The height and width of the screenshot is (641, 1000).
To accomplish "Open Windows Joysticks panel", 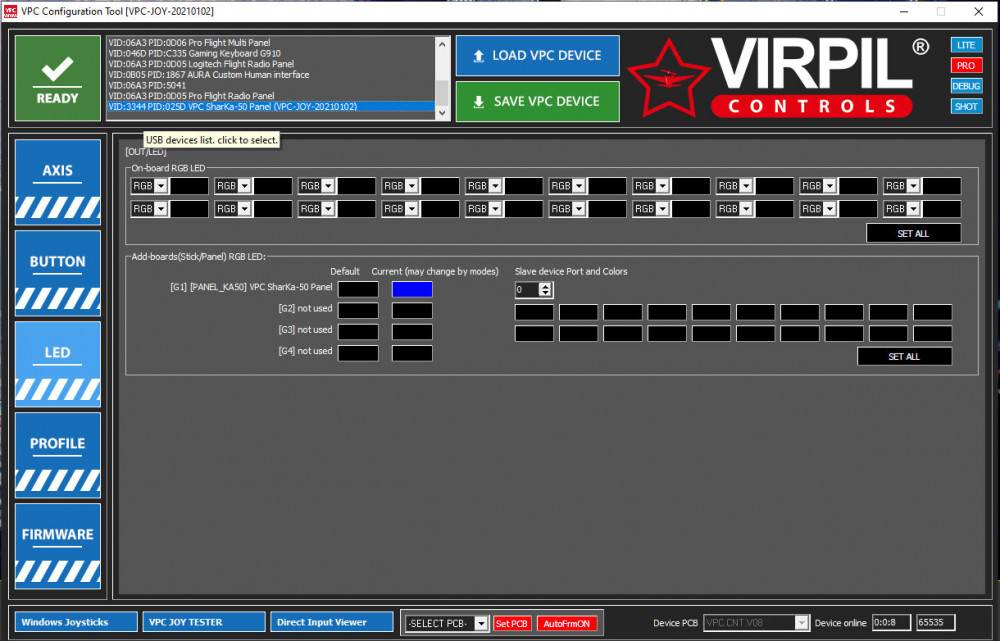I will point(76,622).
